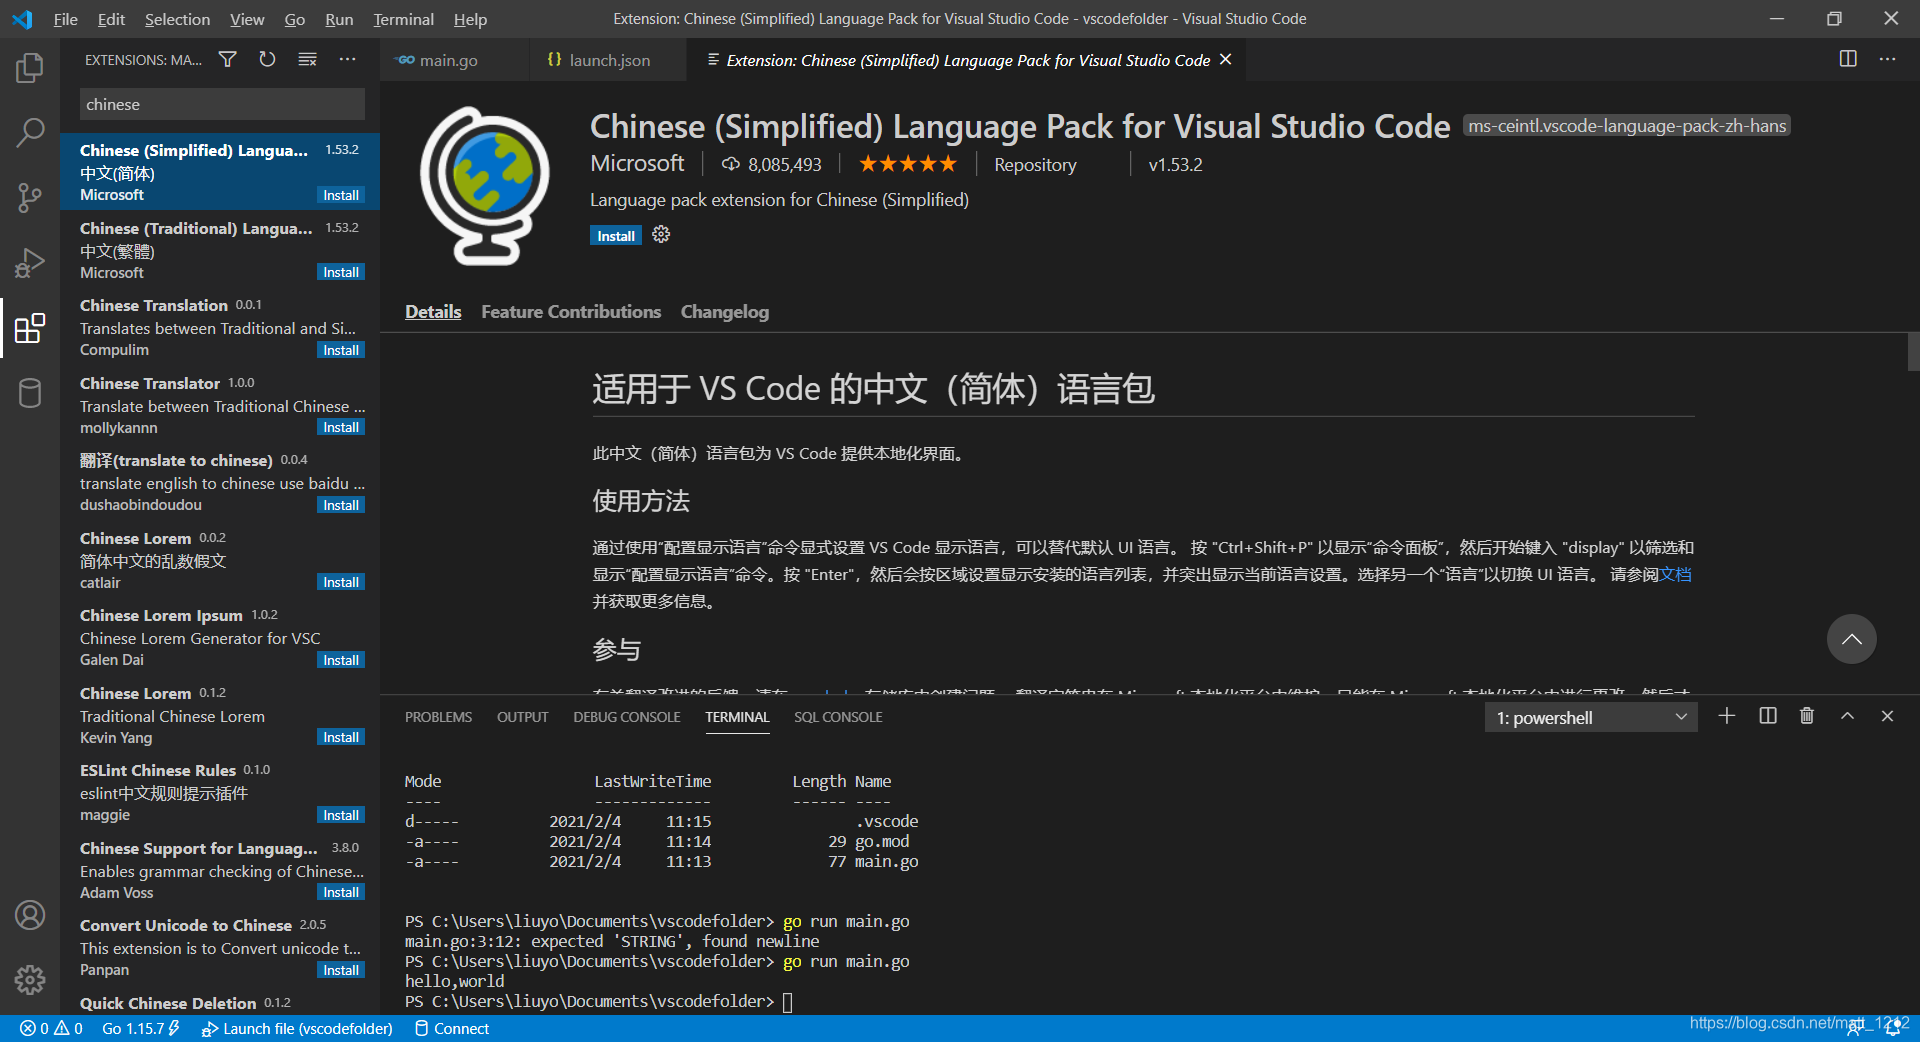Open the Run and Debug view
The width and height of the screenshot is (1920, 1042).
30,262
